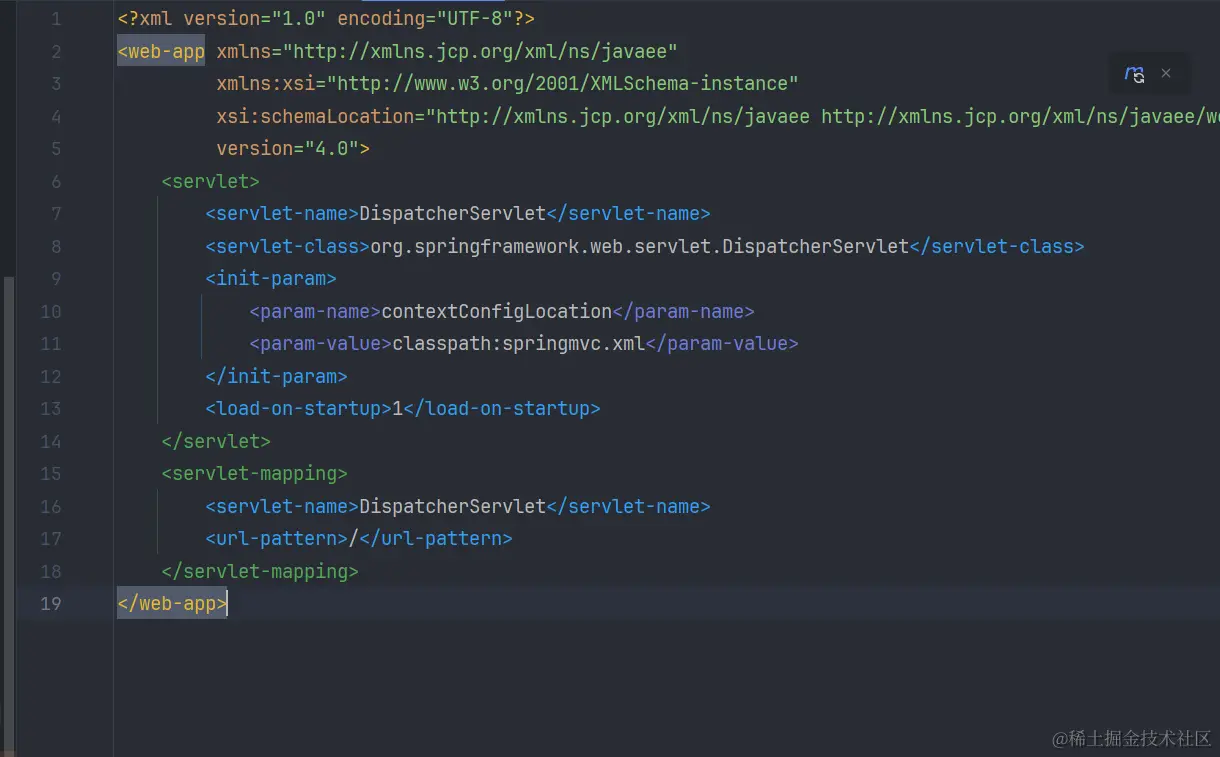Click the closing </param-name> tag
Image resolution: width=1220 pixels, height=757 pixels.
pos(684,311)
